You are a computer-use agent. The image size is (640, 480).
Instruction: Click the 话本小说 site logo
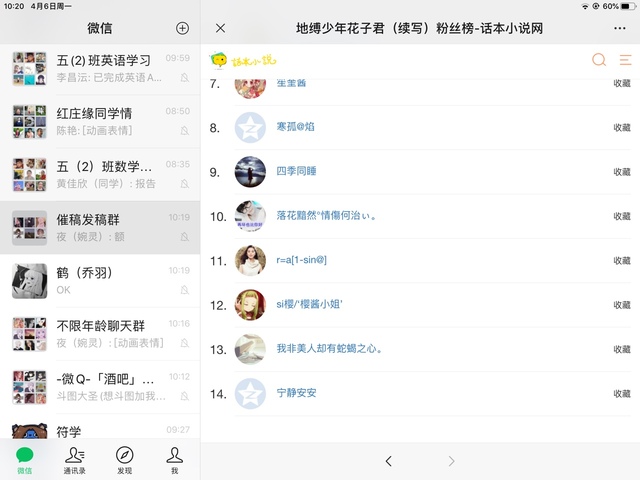(243, 60)
